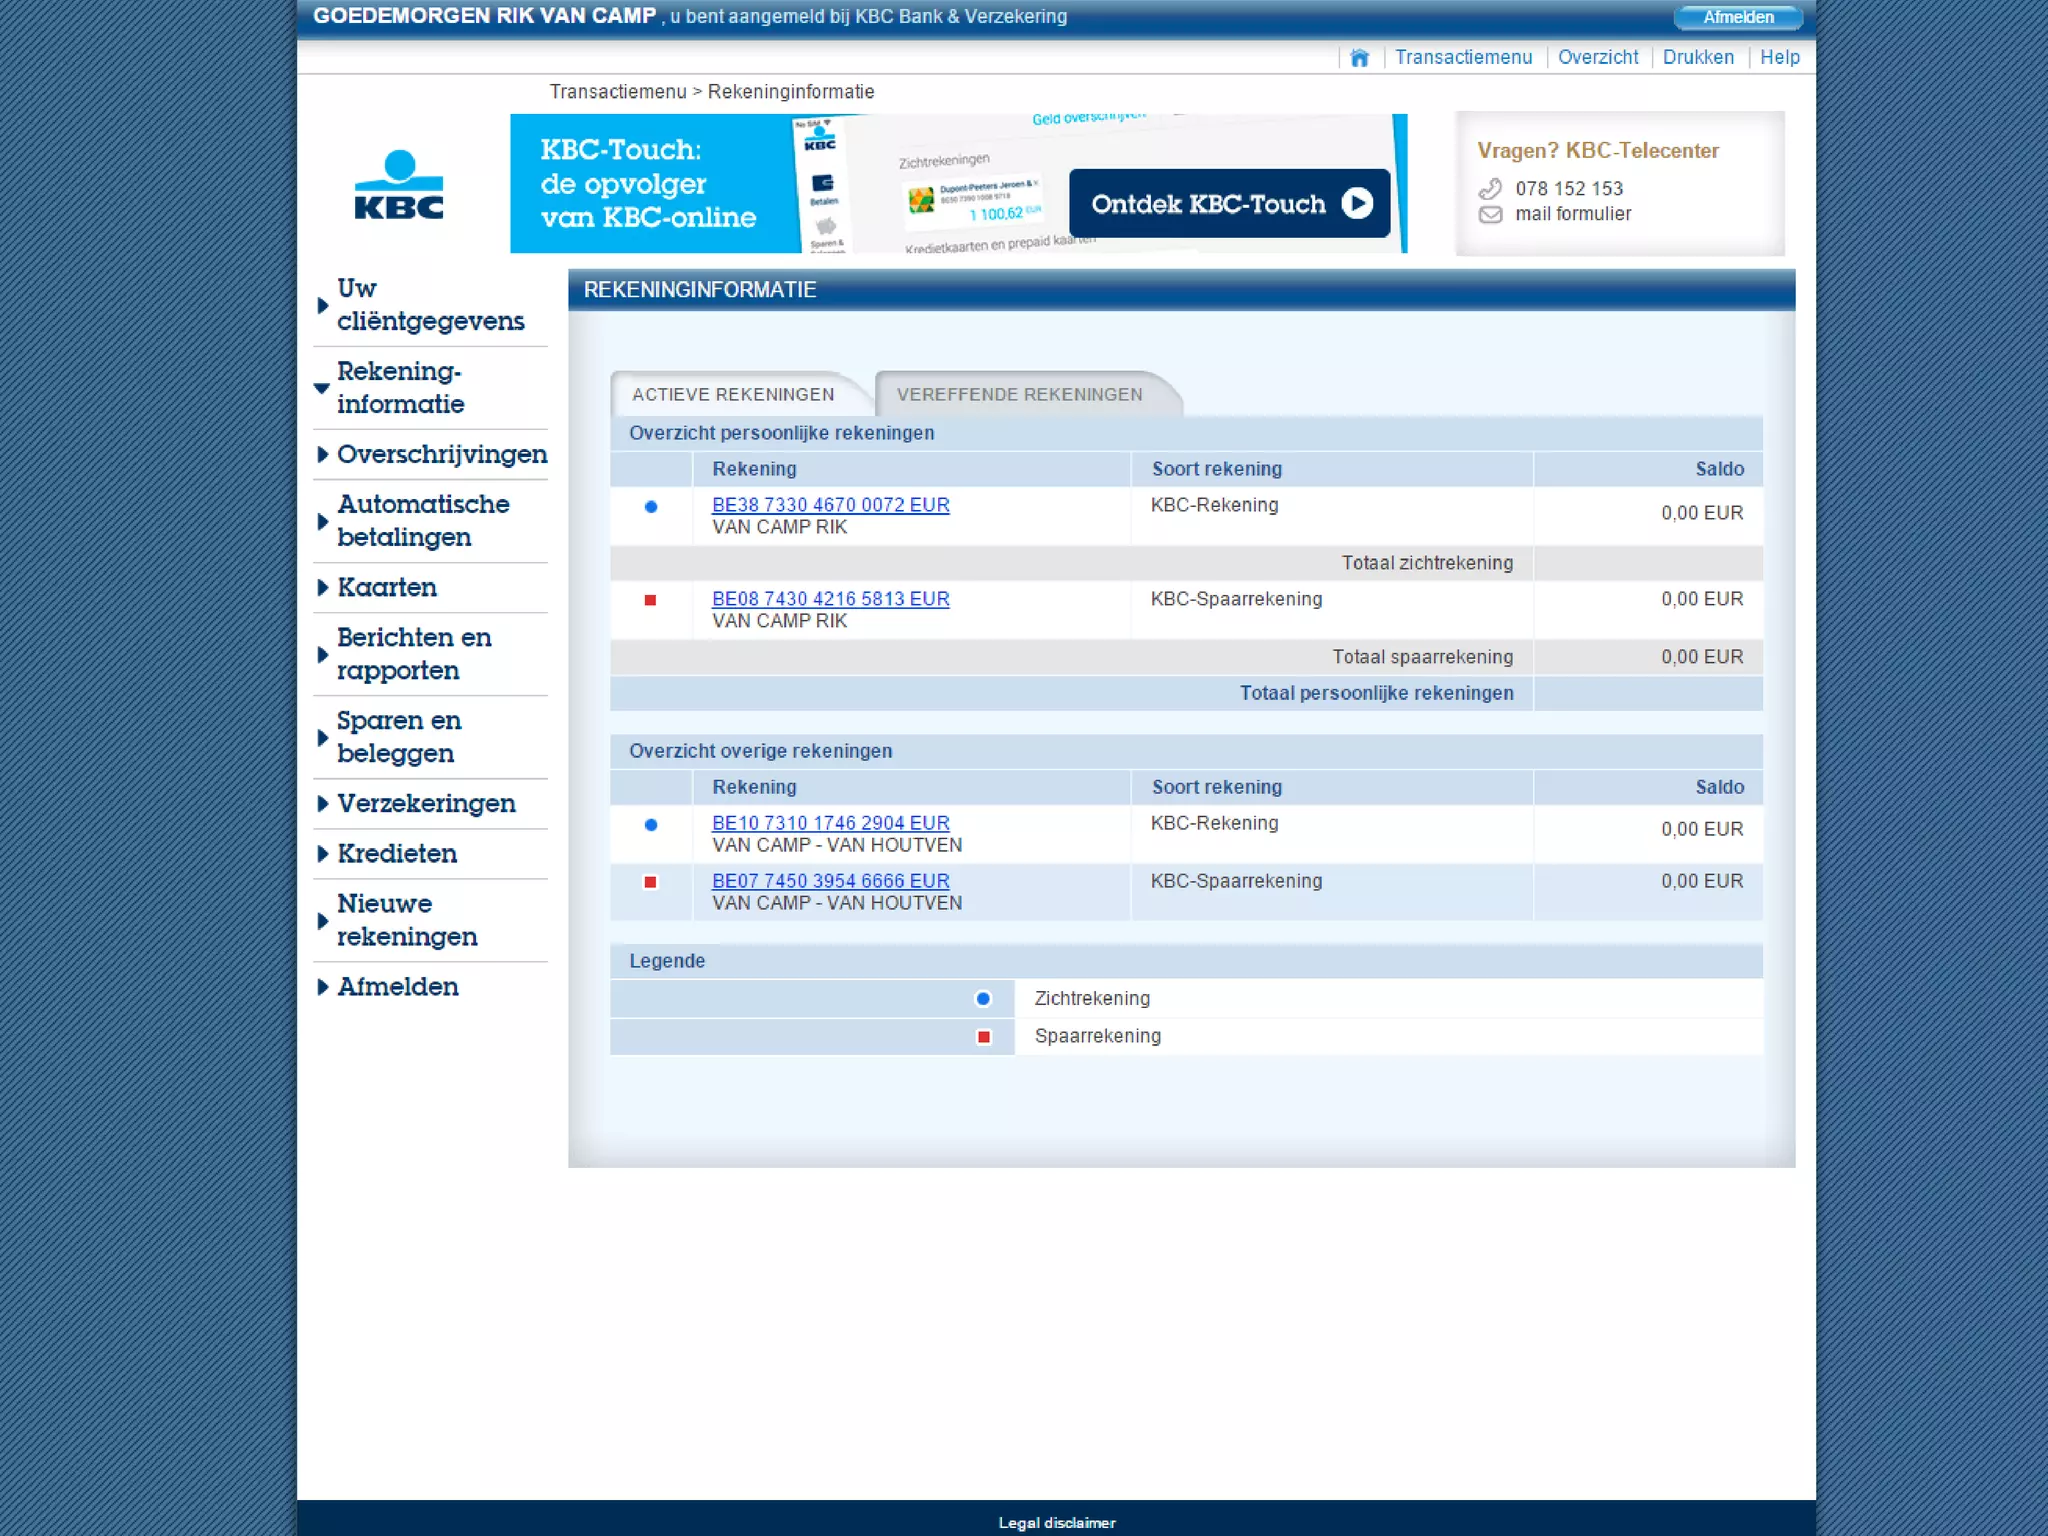Click the mail formulier link
This screenshot has height=1536, width=2048.
[1573, 214]
